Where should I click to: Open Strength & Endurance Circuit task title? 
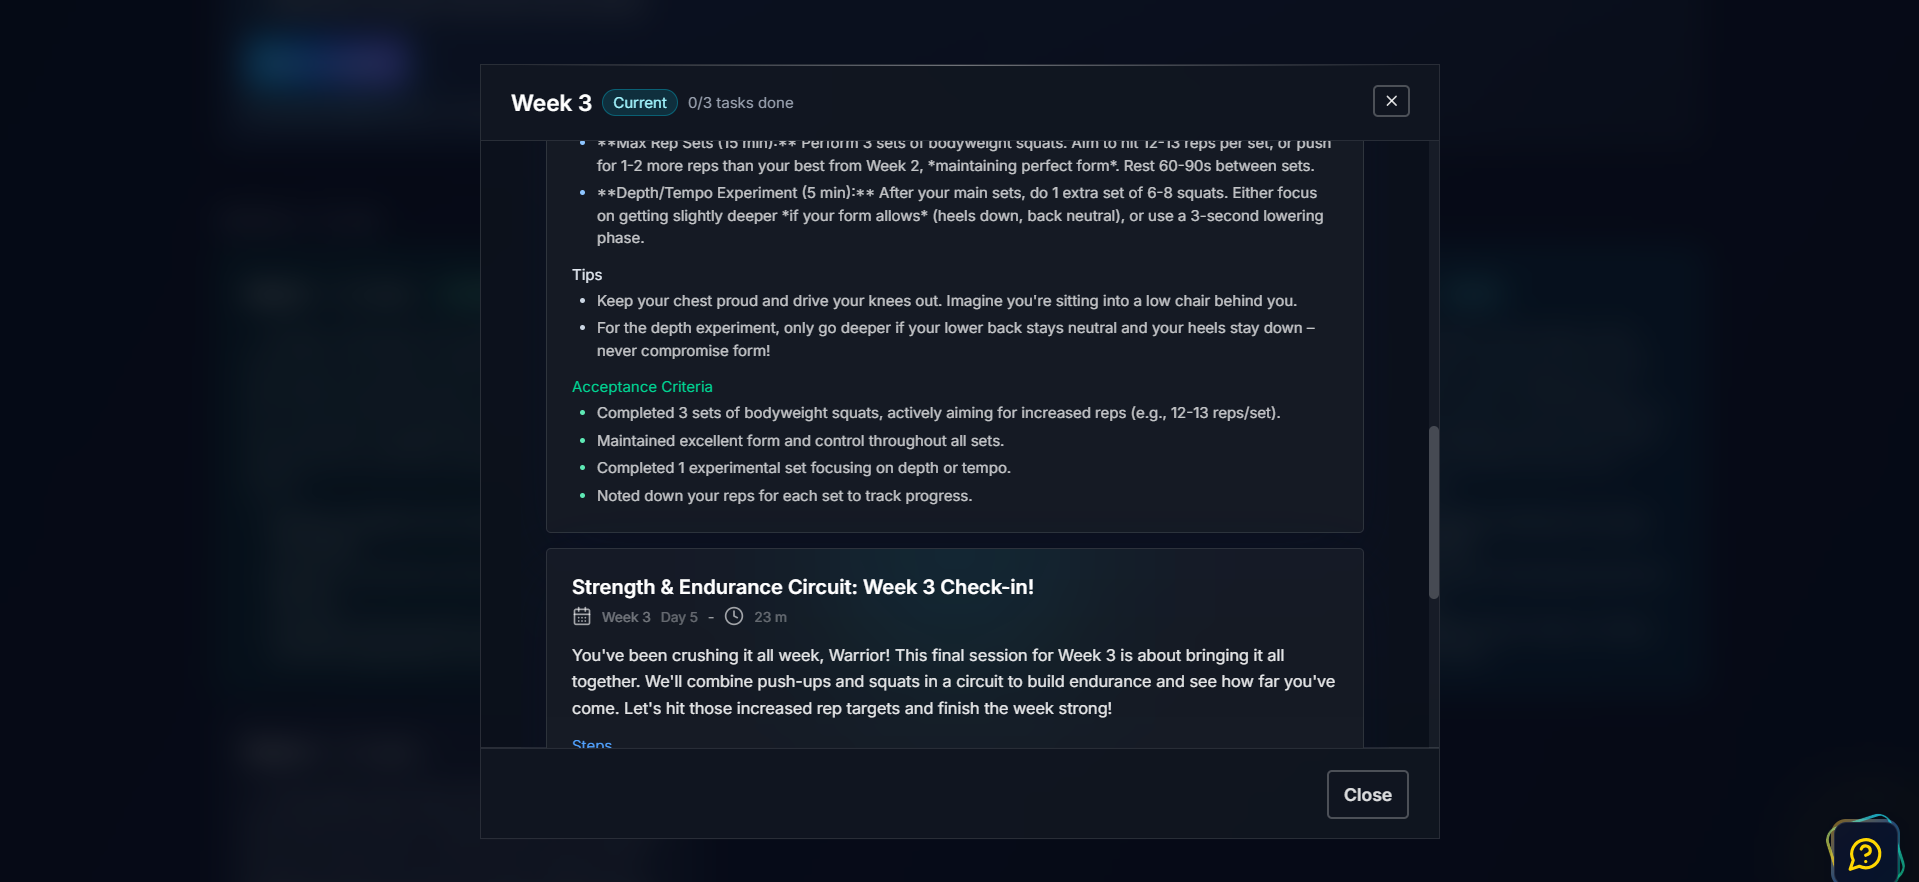[802, 587]
